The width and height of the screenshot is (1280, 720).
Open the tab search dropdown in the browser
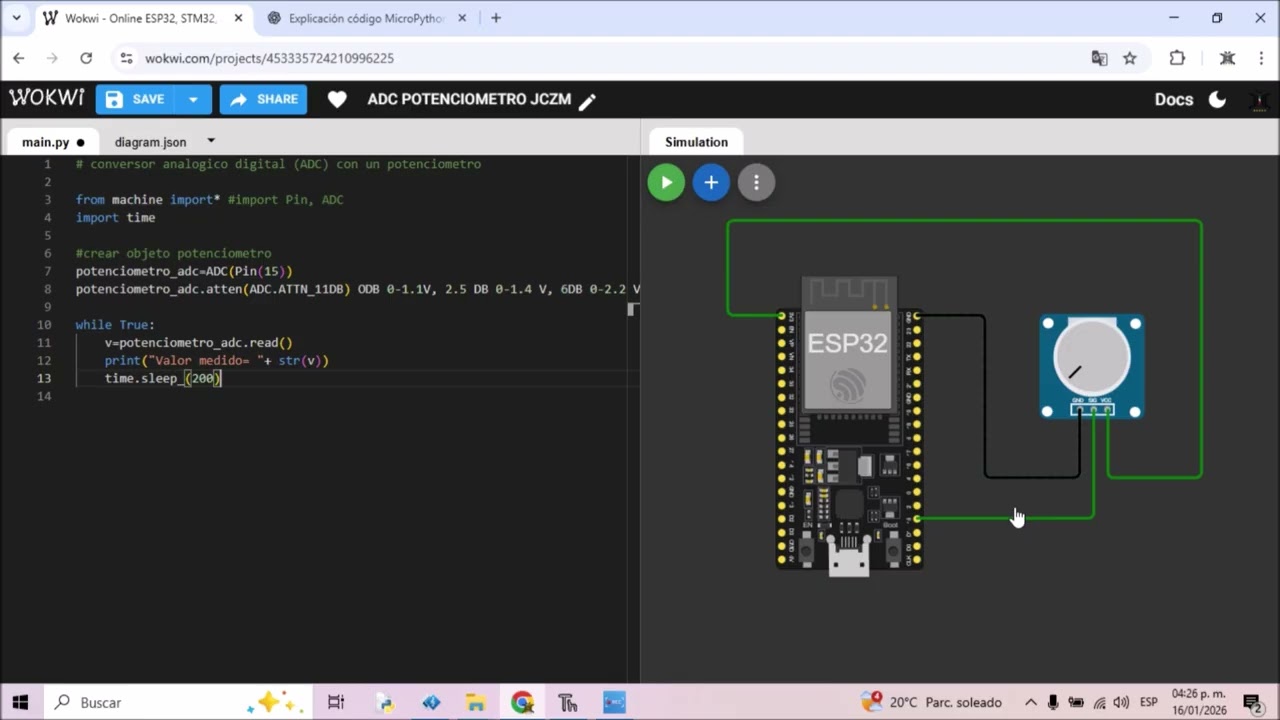[x=16, y=18]
